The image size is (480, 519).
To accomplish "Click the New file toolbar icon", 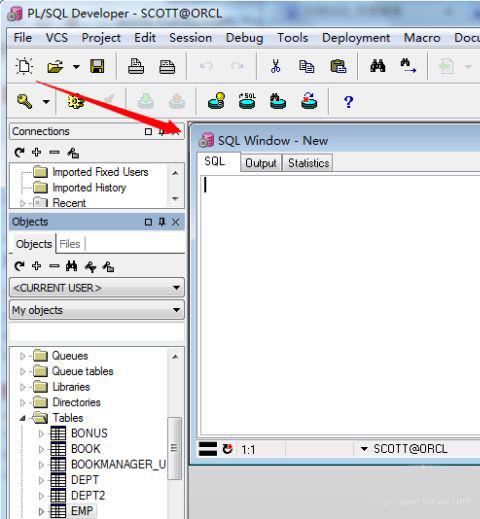I will click(24, 66).
